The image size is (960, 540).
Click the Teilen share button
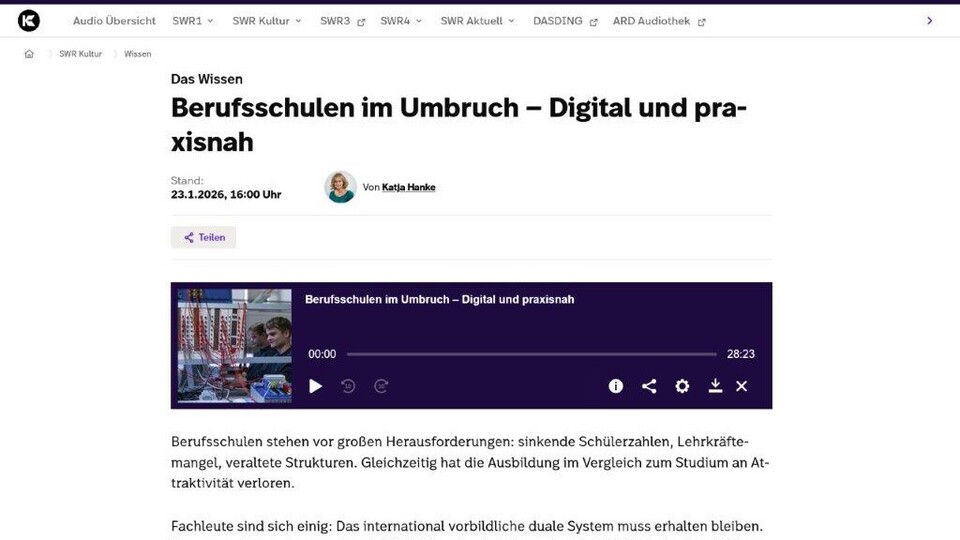pos(203,238)
